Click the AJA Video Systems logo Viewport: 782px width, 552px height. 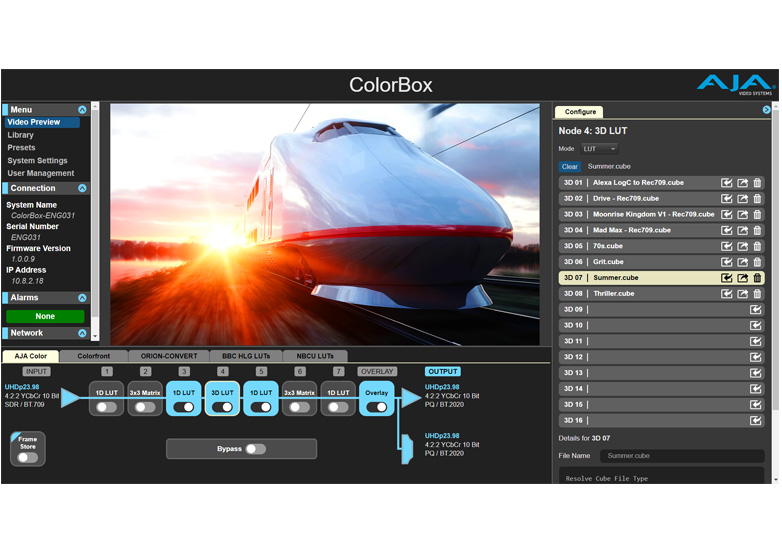(735, 84)
